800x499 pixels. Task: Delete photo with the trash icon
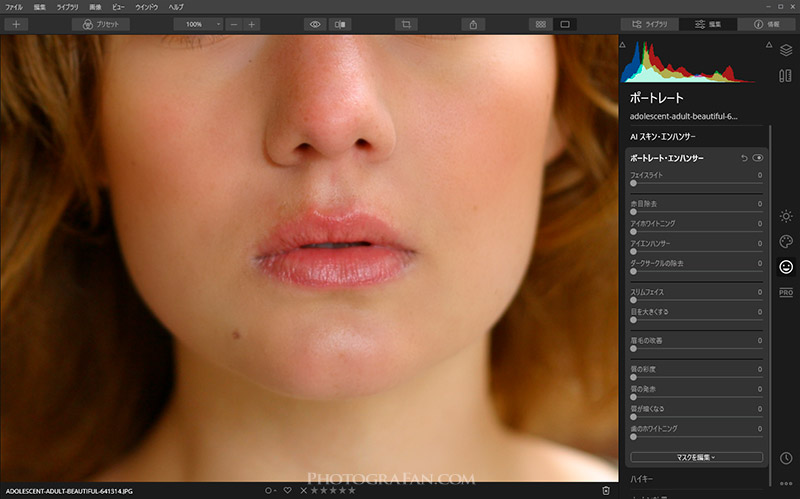[606, 490]
